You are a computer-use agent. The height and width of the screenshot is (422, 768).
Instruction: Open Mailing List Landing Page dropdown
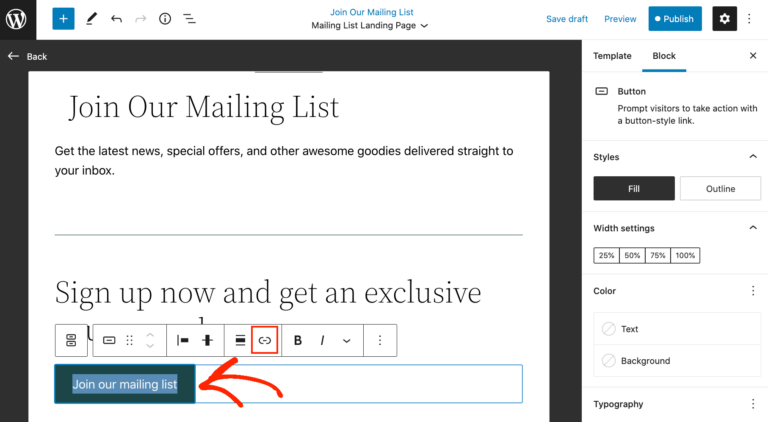[x=370, y=25]
